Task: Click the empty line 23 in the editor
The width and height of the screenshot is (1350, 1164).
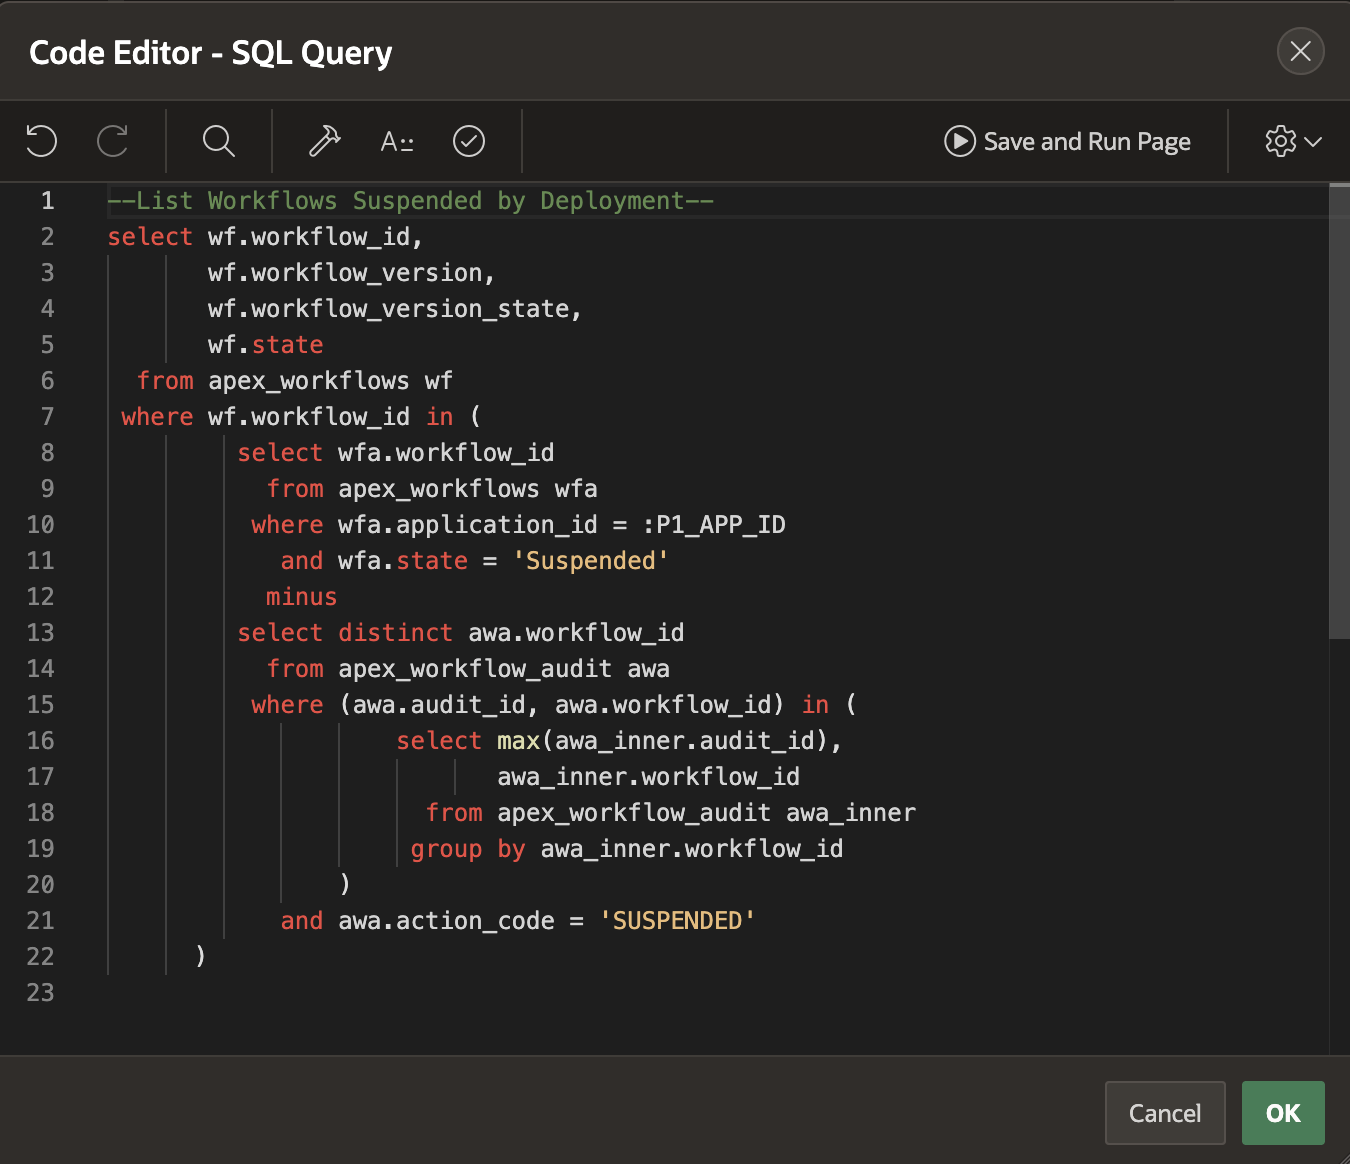Action: coord(718,993)
